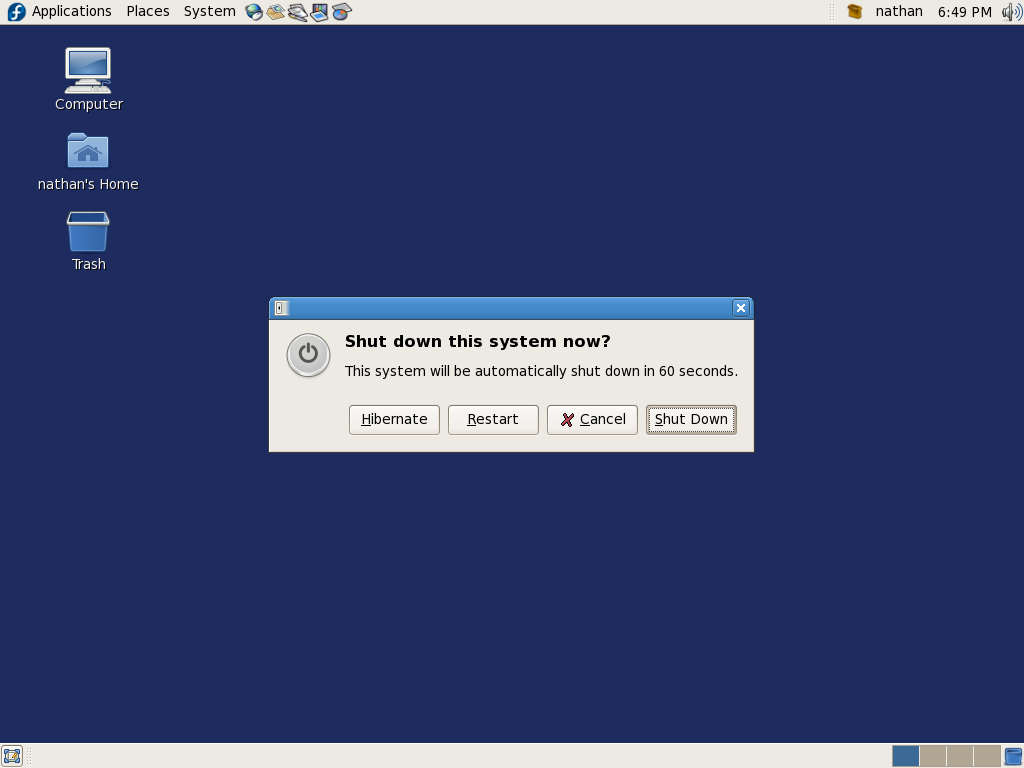Launch the word processor panel icon
Screen dimensions: 1024x768
[x=298, y=12]
